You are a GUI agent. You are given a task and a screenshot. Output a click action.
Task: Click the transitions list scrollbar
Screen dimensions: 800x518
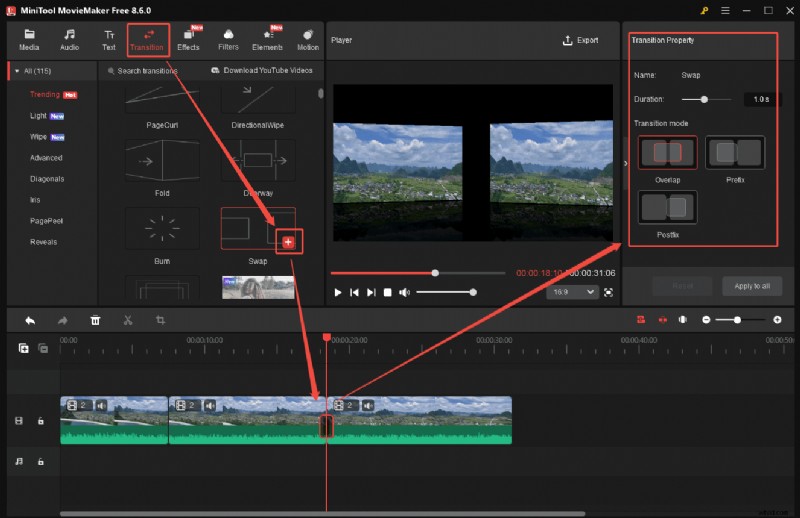(320, 94)
